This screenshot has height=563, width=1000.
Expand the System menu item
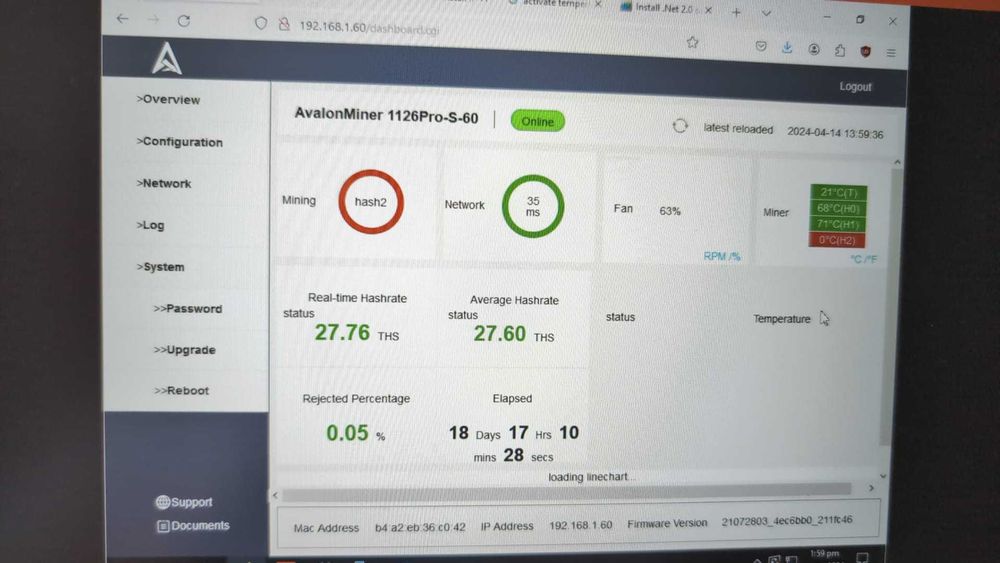click(160, 267)
